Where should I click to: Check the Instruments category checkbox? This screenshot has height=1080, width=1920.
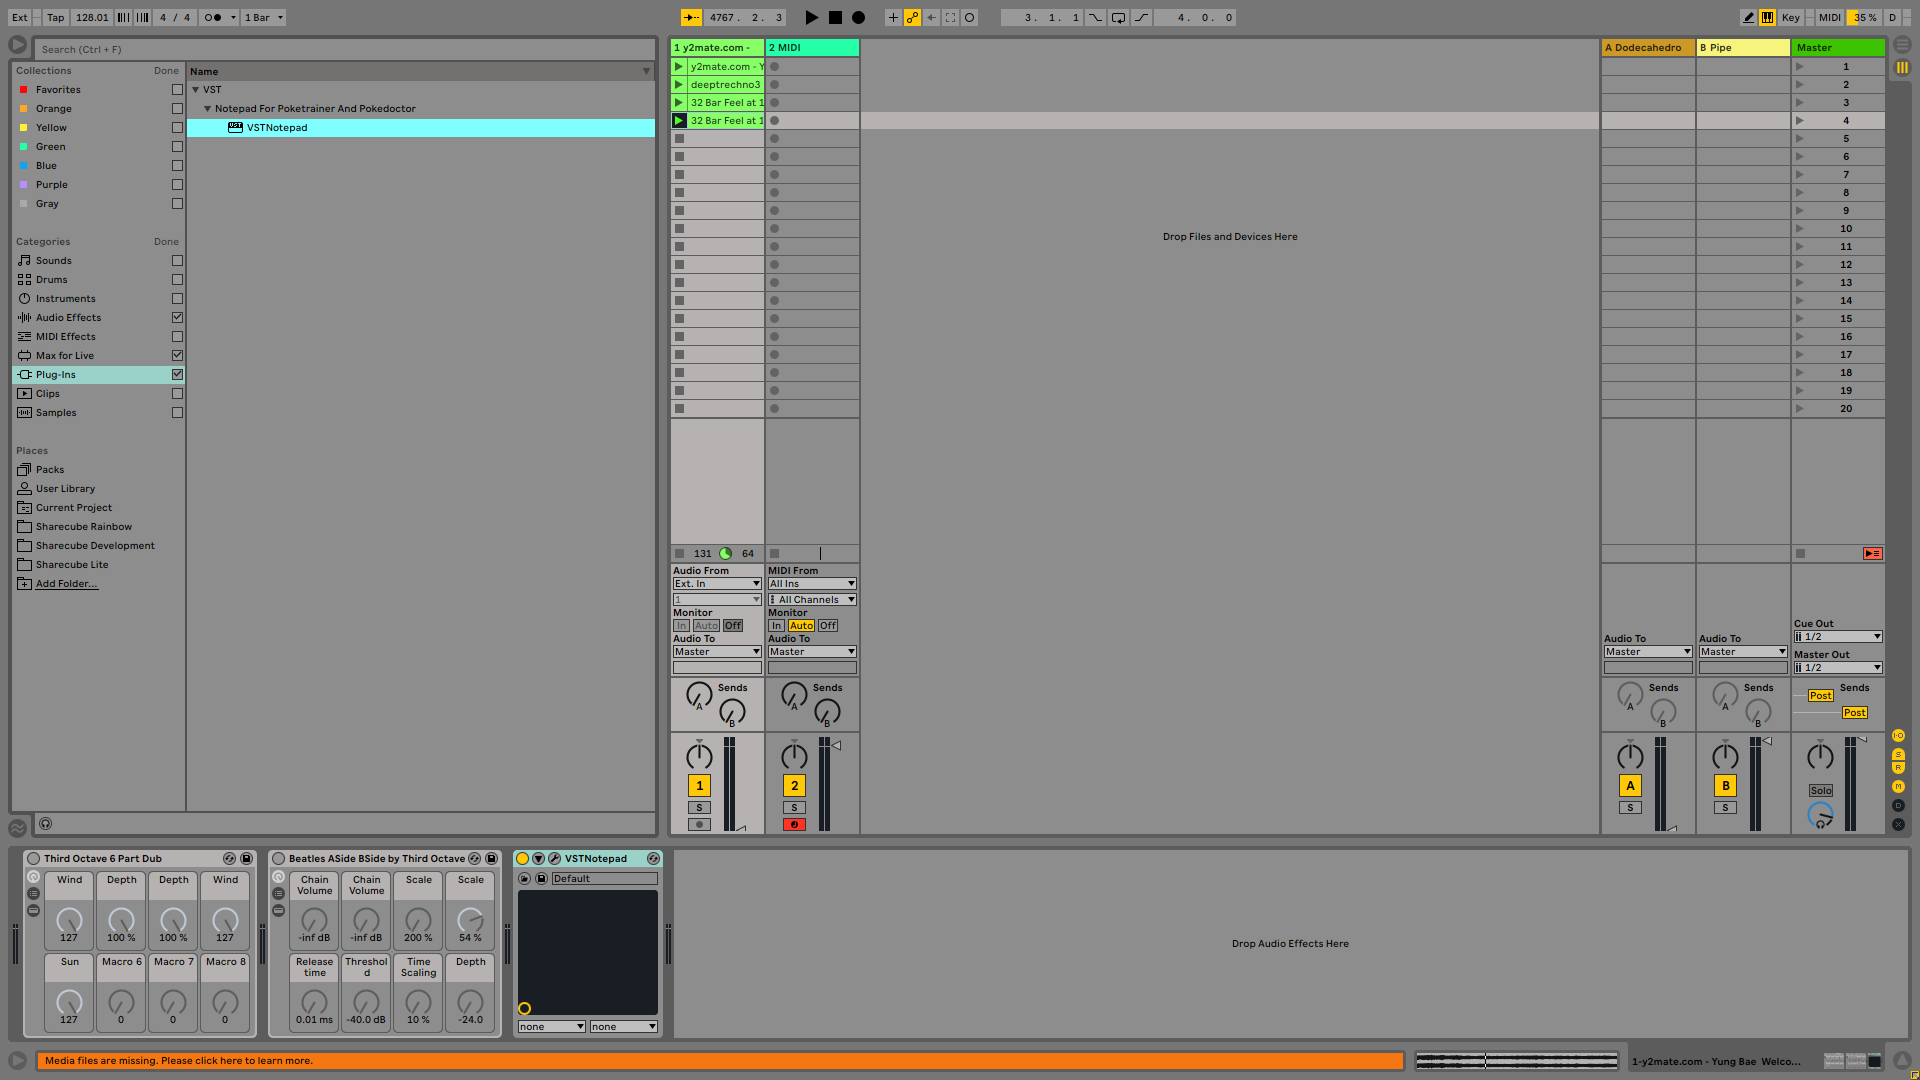click(x=177, y=299)
